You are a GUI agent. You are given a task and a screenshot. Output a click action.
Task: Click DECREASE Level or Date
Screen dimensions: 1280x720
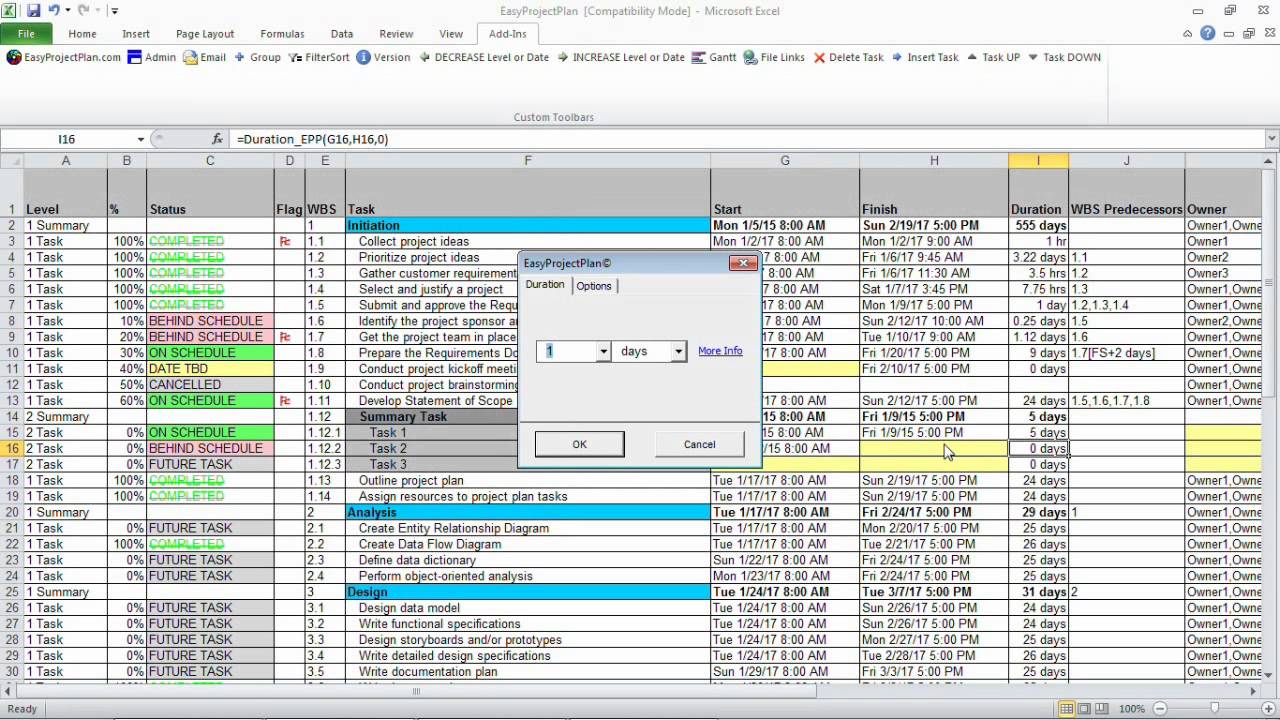(483, 57)
